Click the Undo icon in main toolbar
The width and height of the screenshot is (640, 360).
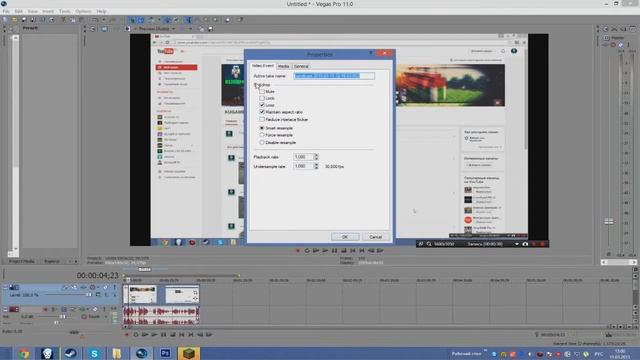pos(95,20)
